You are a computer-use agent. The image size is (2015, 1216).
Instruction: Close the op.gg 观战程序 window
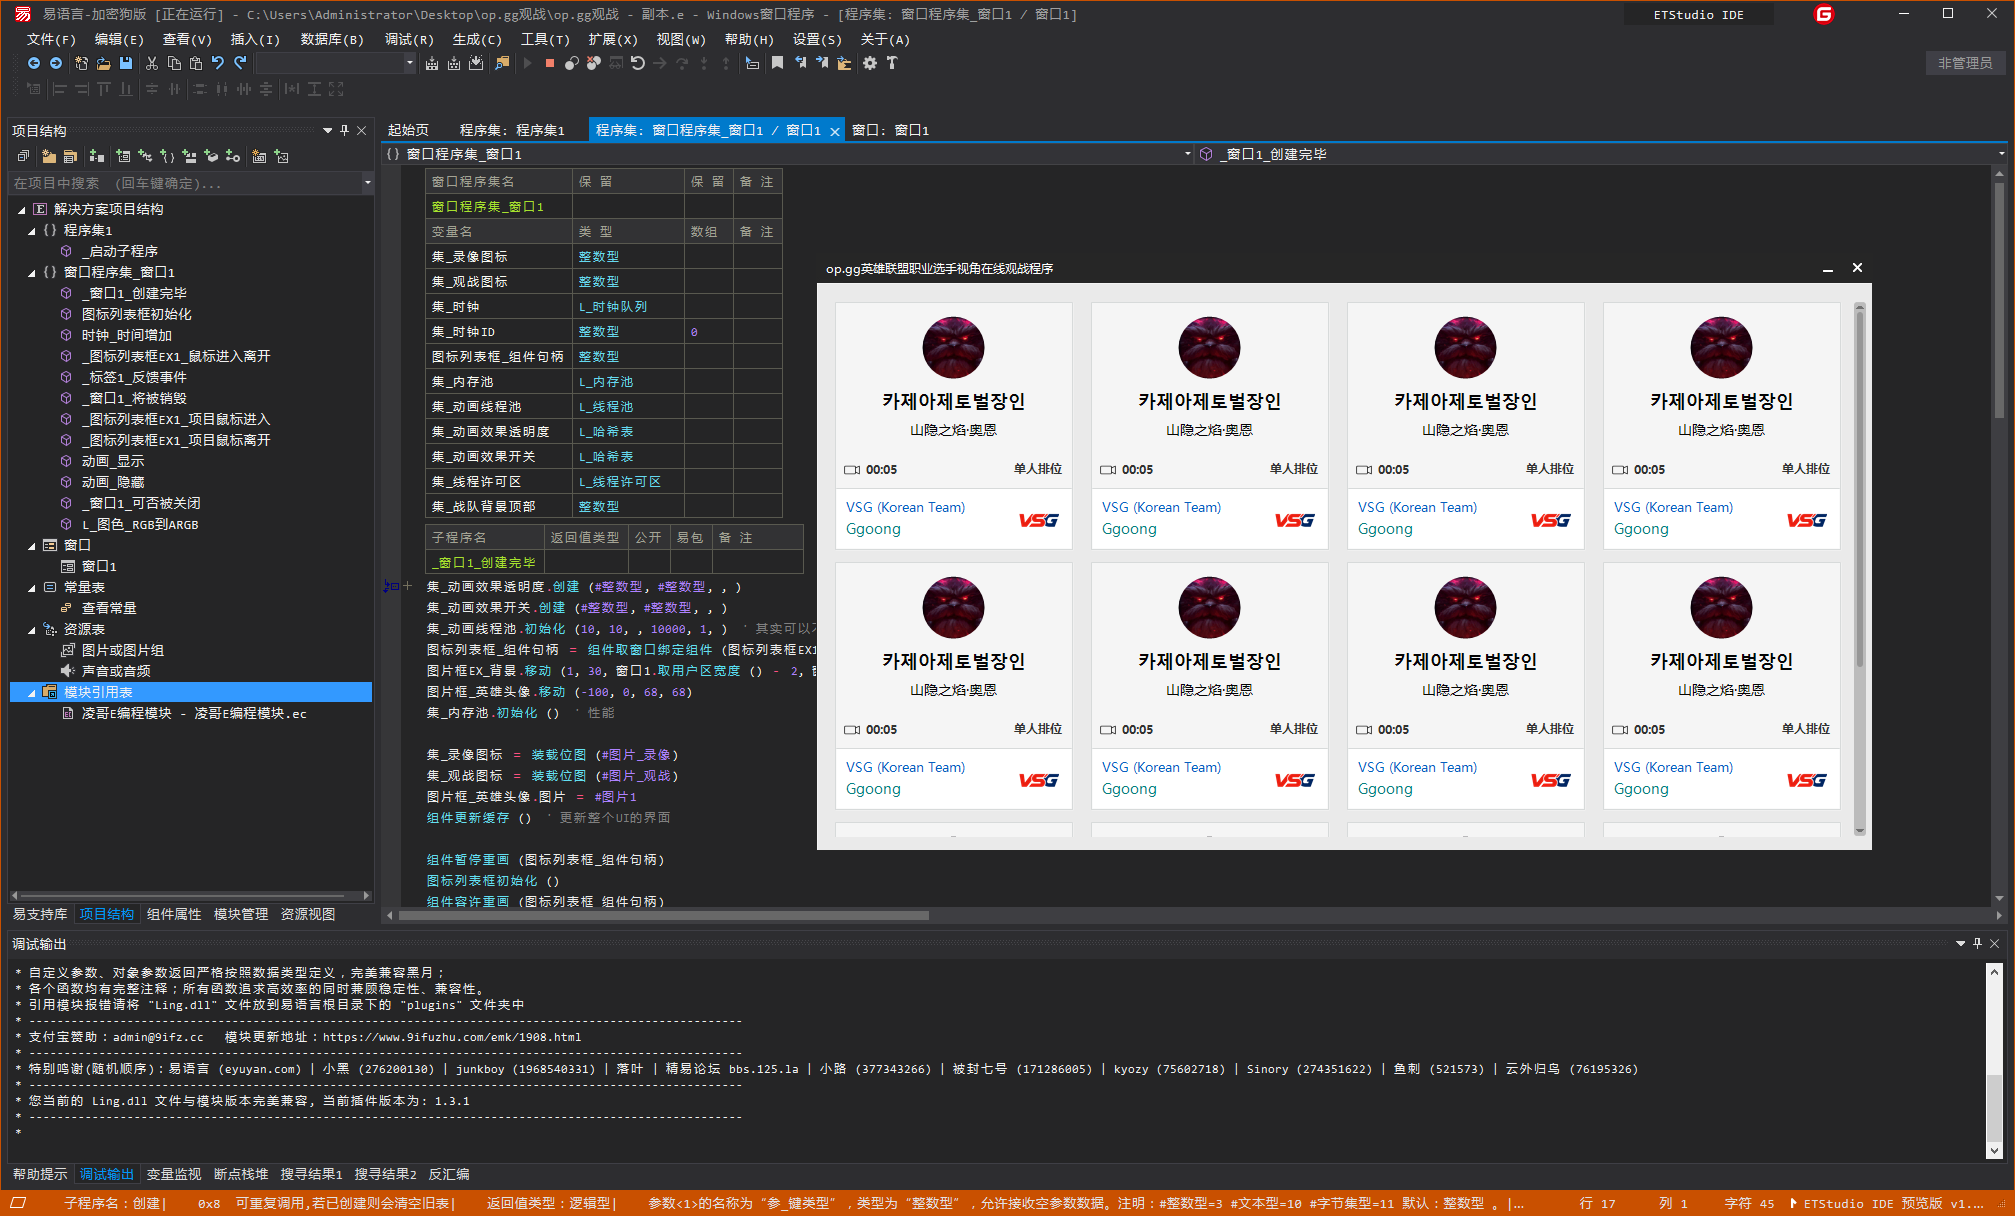[1857, 268]
